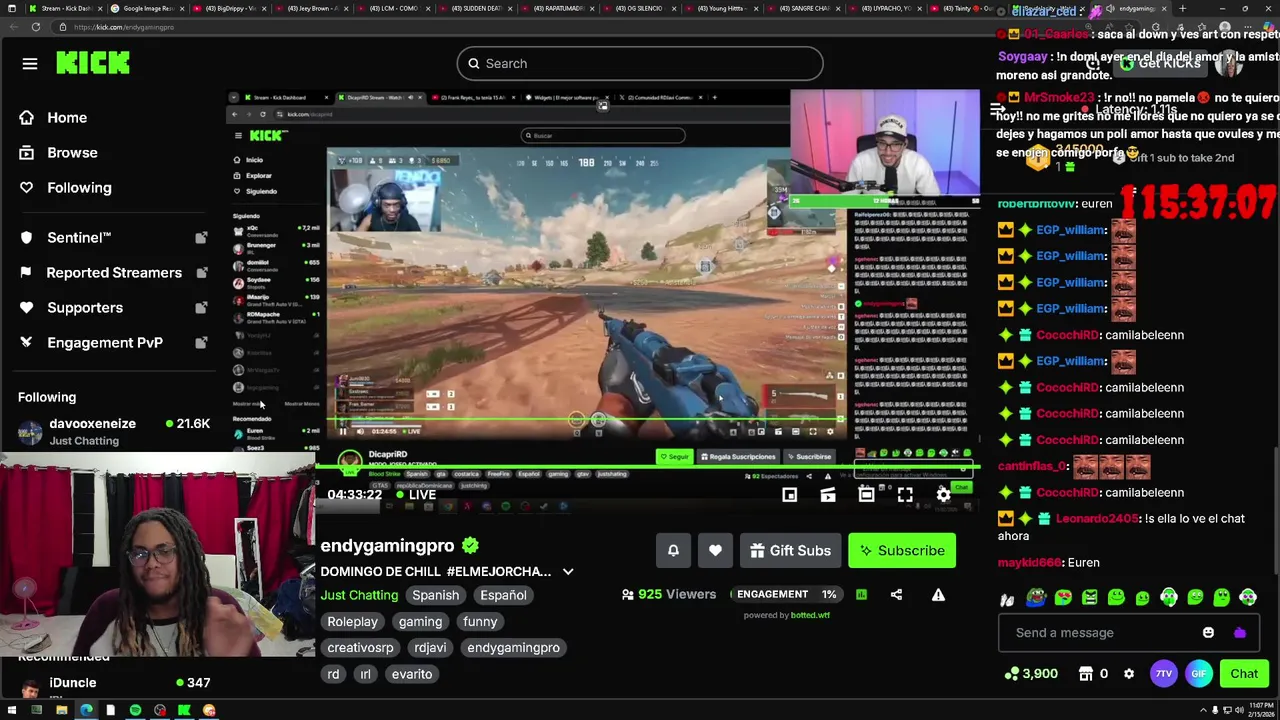Click purple icon in chat input
The width and height of the screenshot is (1280, 720).
click(x=1240, y=633)
